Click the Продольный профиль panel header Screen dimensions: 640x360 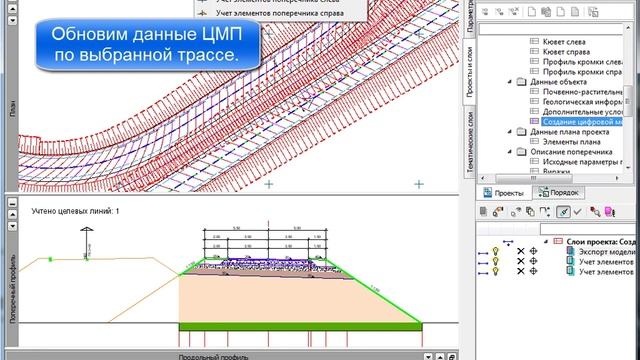point(213,357)
